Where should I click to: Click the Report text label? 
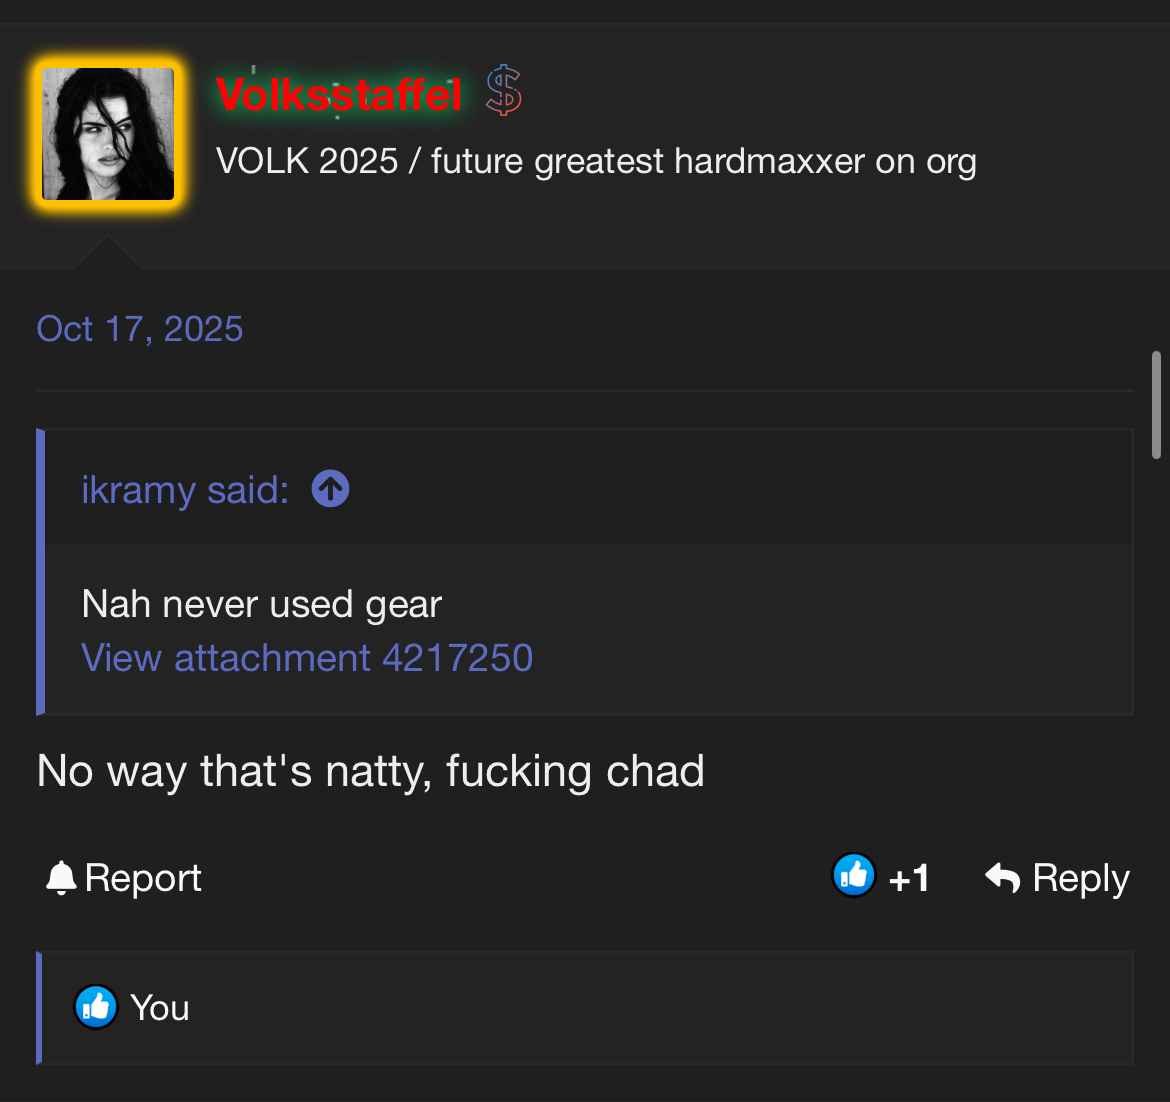point(143,878)
